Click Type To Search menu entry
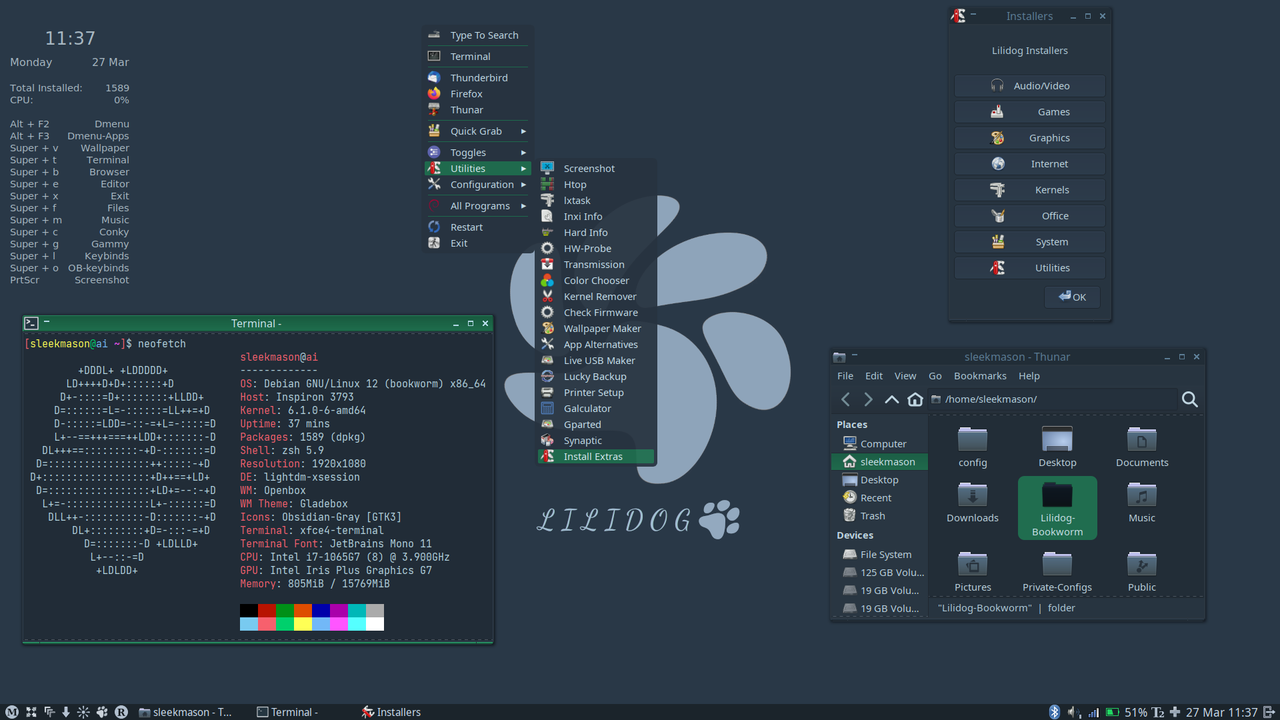The image size is (1280, 720). click(x=478, y=35)
